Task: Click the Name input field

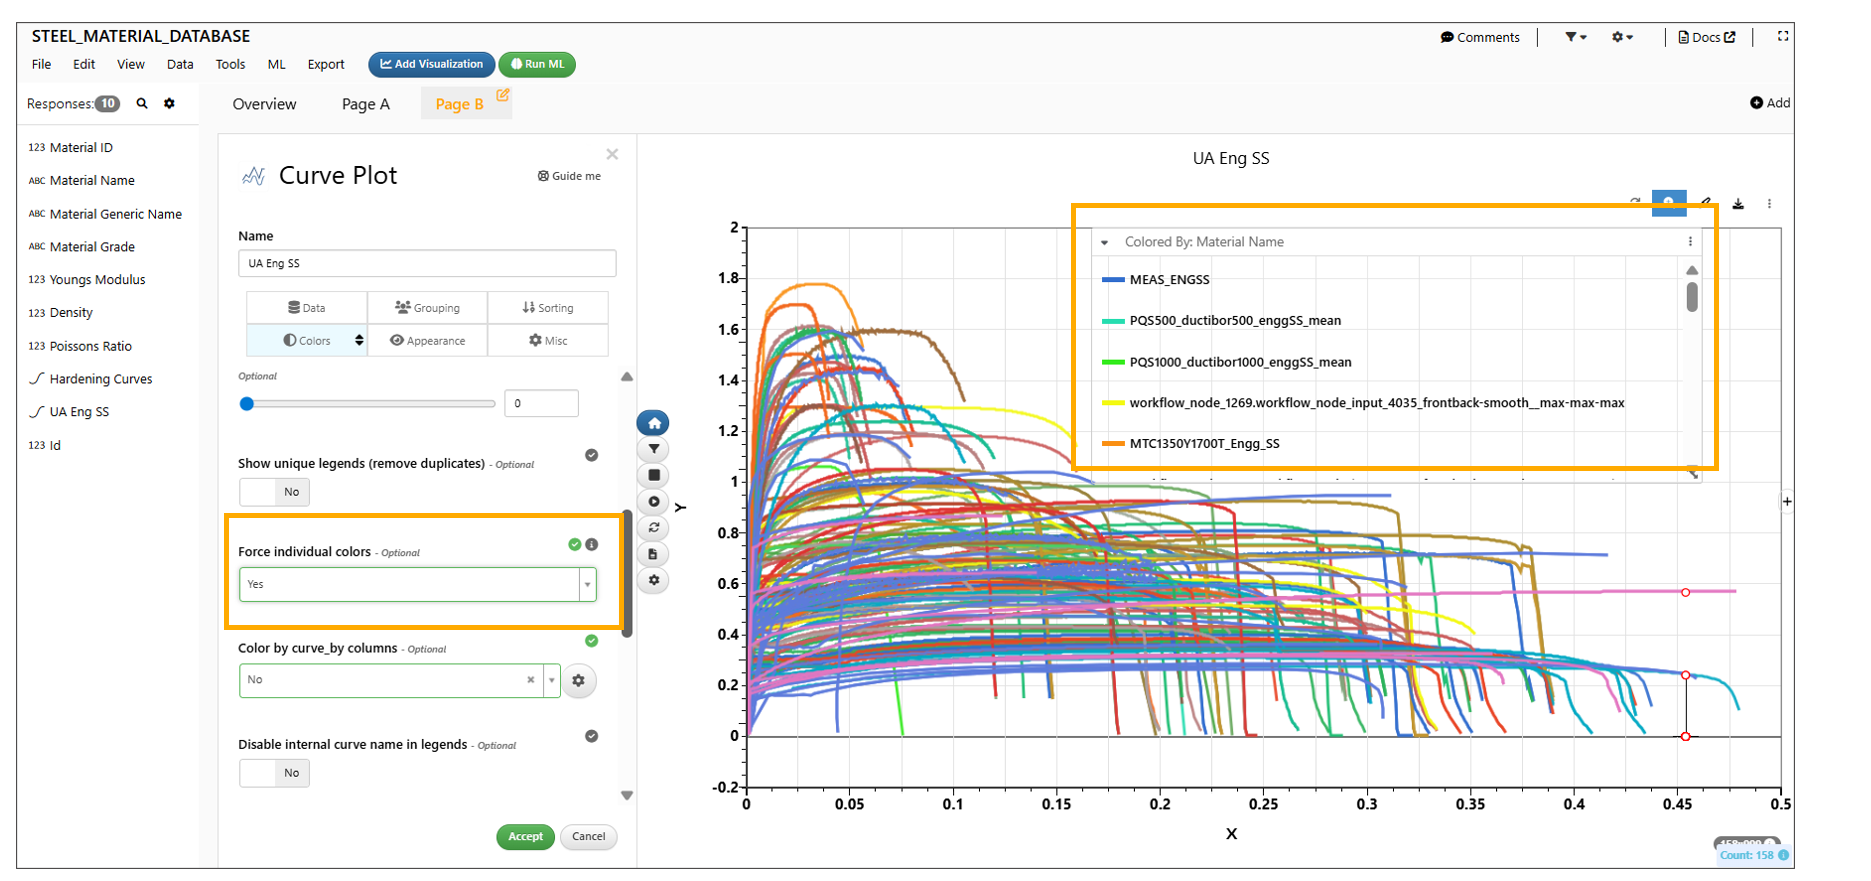Action: [x=426, y=263]
